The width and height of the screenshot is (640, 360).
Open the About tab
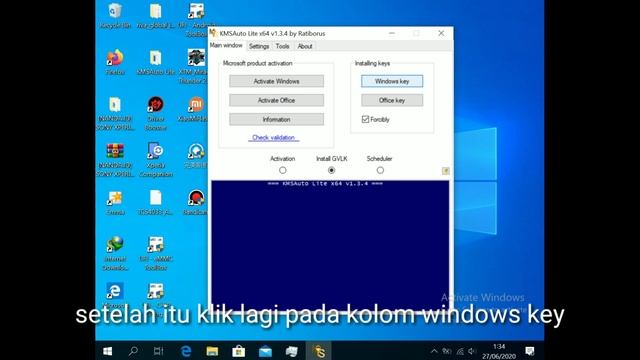click(x=305, y=46)
